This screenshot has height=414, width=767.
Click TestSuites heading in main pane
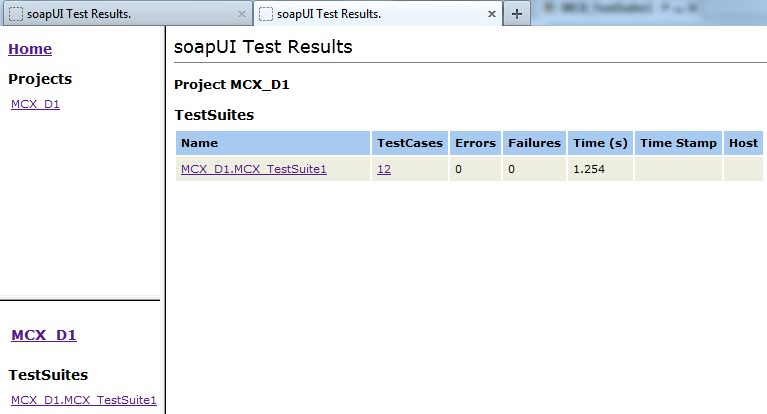click(214, 115)
